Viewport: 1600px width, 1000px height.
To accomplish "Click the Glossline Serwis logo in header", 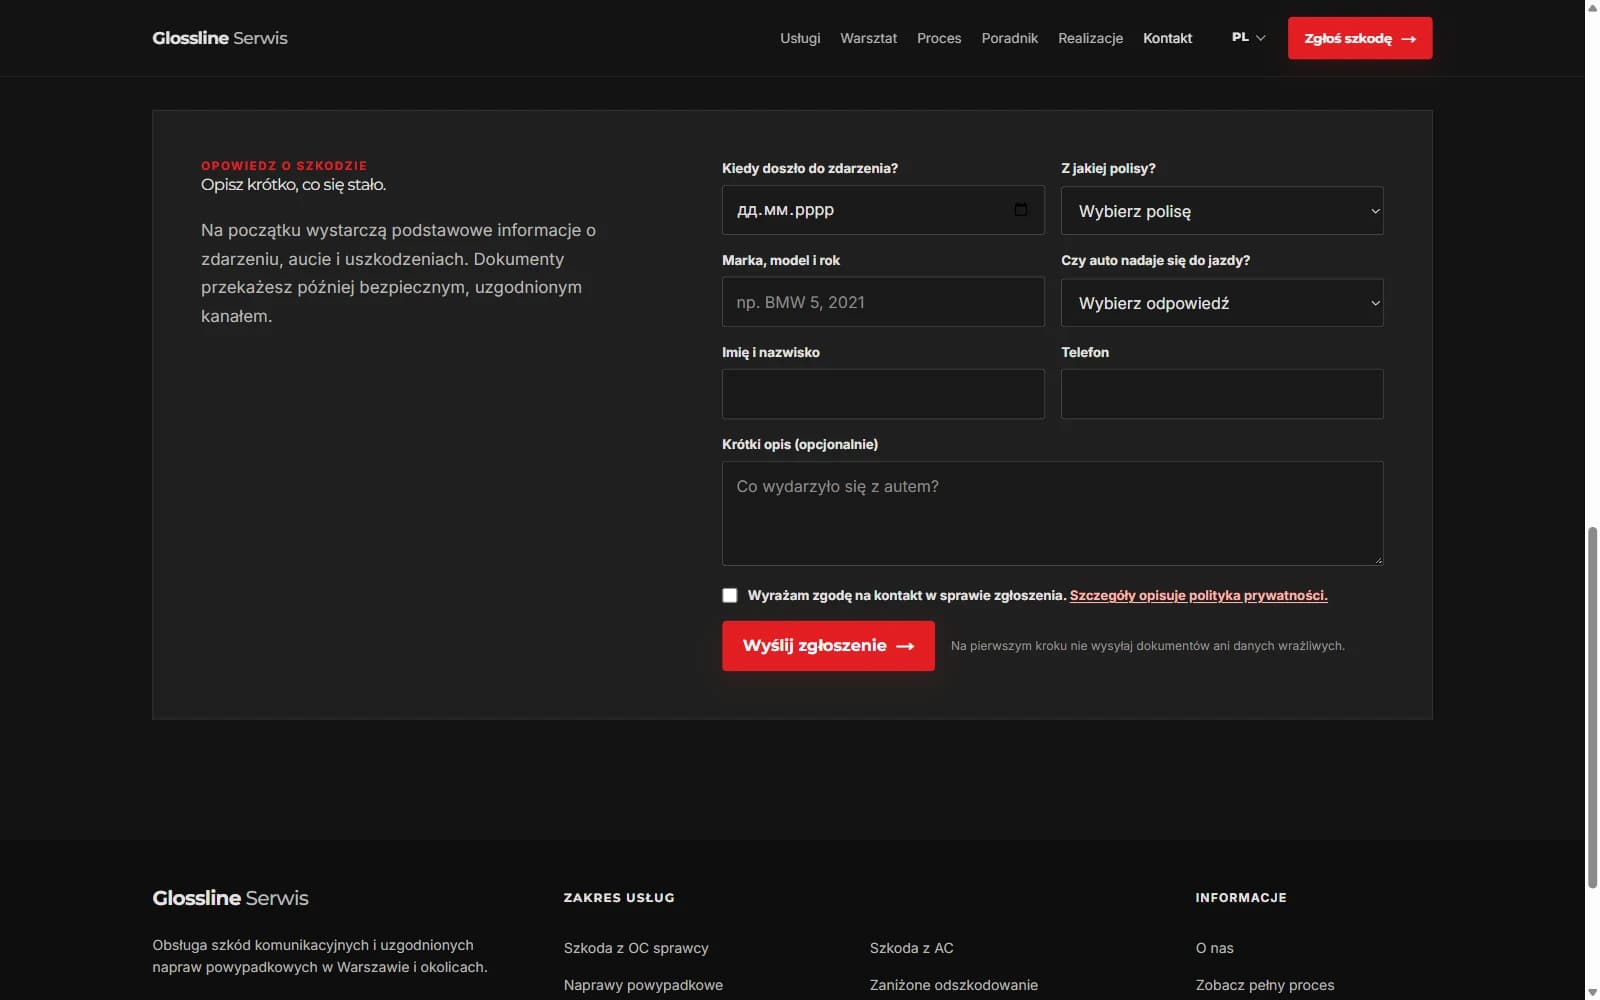I will click(220, 38).
